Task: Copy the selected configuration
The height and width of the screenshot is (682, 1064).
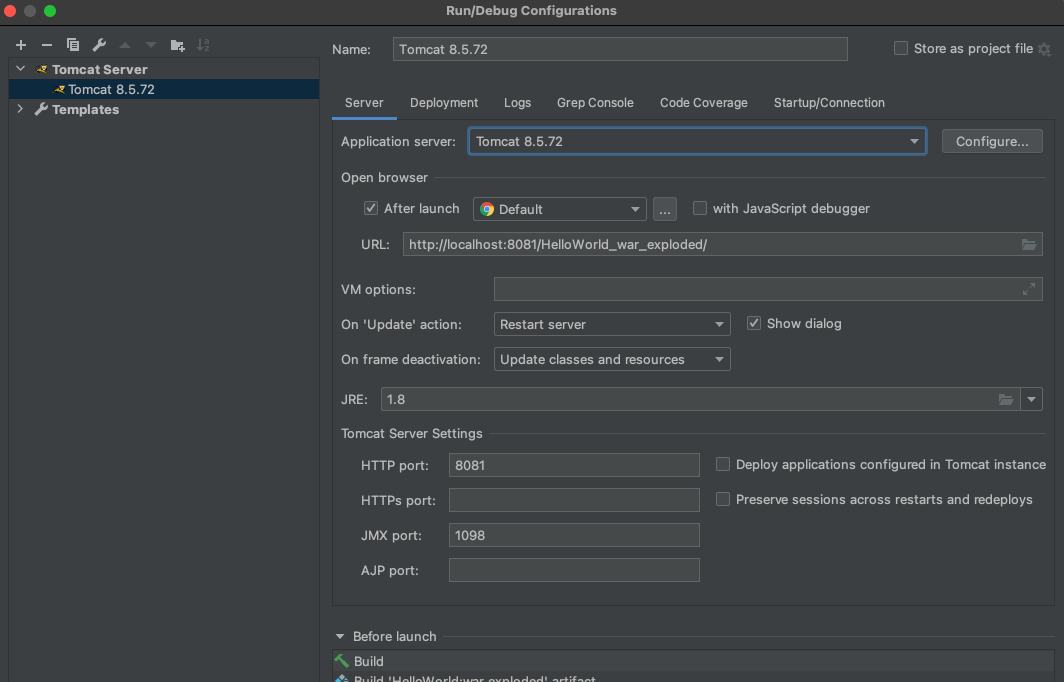Action: (x=73, y=45)
